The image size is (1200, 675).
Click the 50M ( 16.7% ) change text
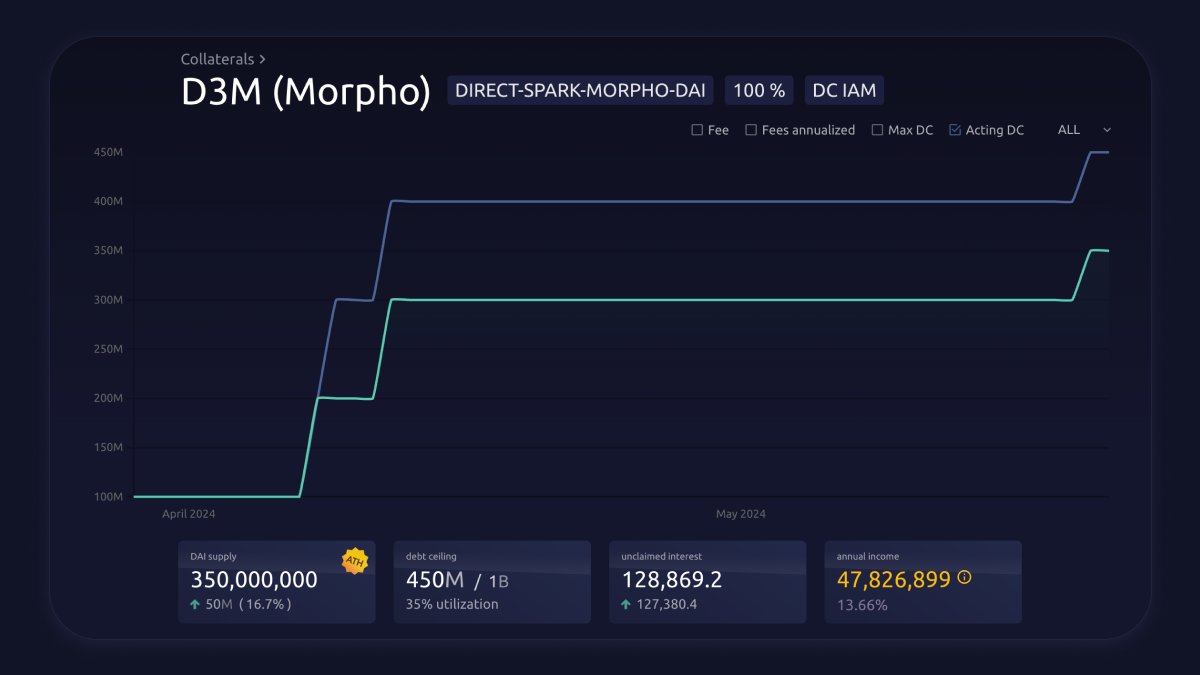249,604
